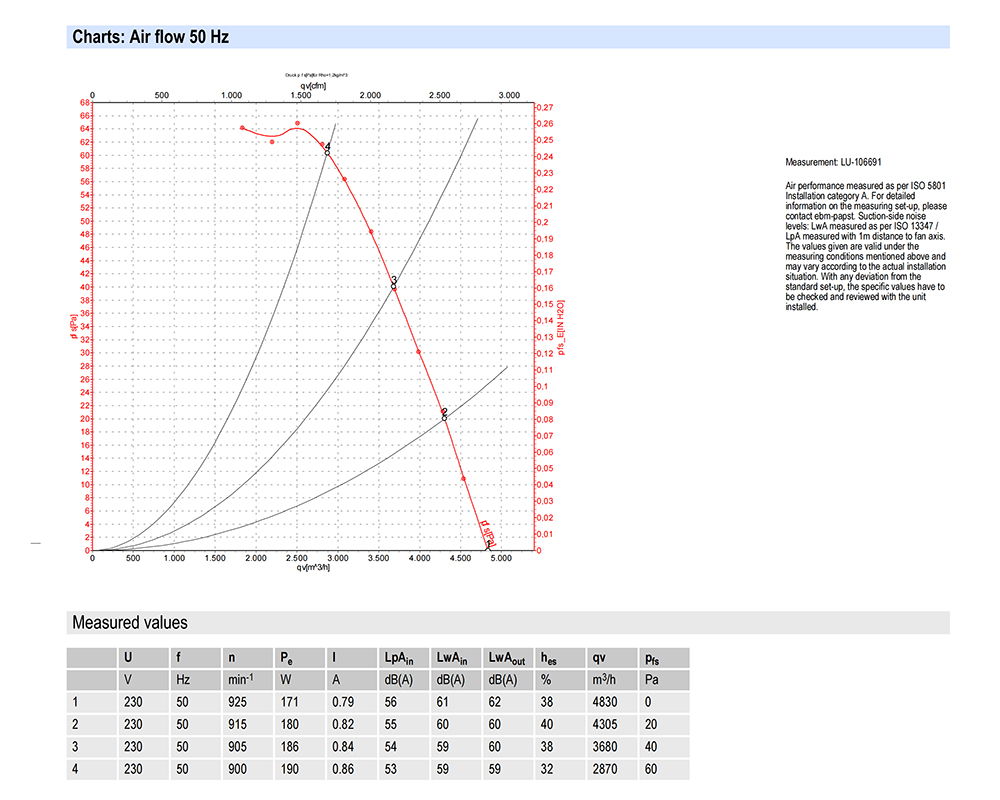Select the 0.82 current value in row 2
The width and height of the screenshot is (1000, 800).
point(344,725)
